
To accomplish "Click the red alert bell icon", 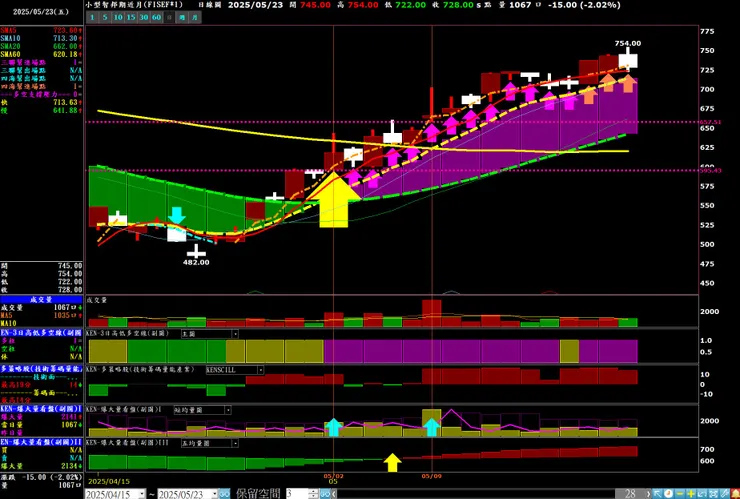I will (x=735, y=494).
